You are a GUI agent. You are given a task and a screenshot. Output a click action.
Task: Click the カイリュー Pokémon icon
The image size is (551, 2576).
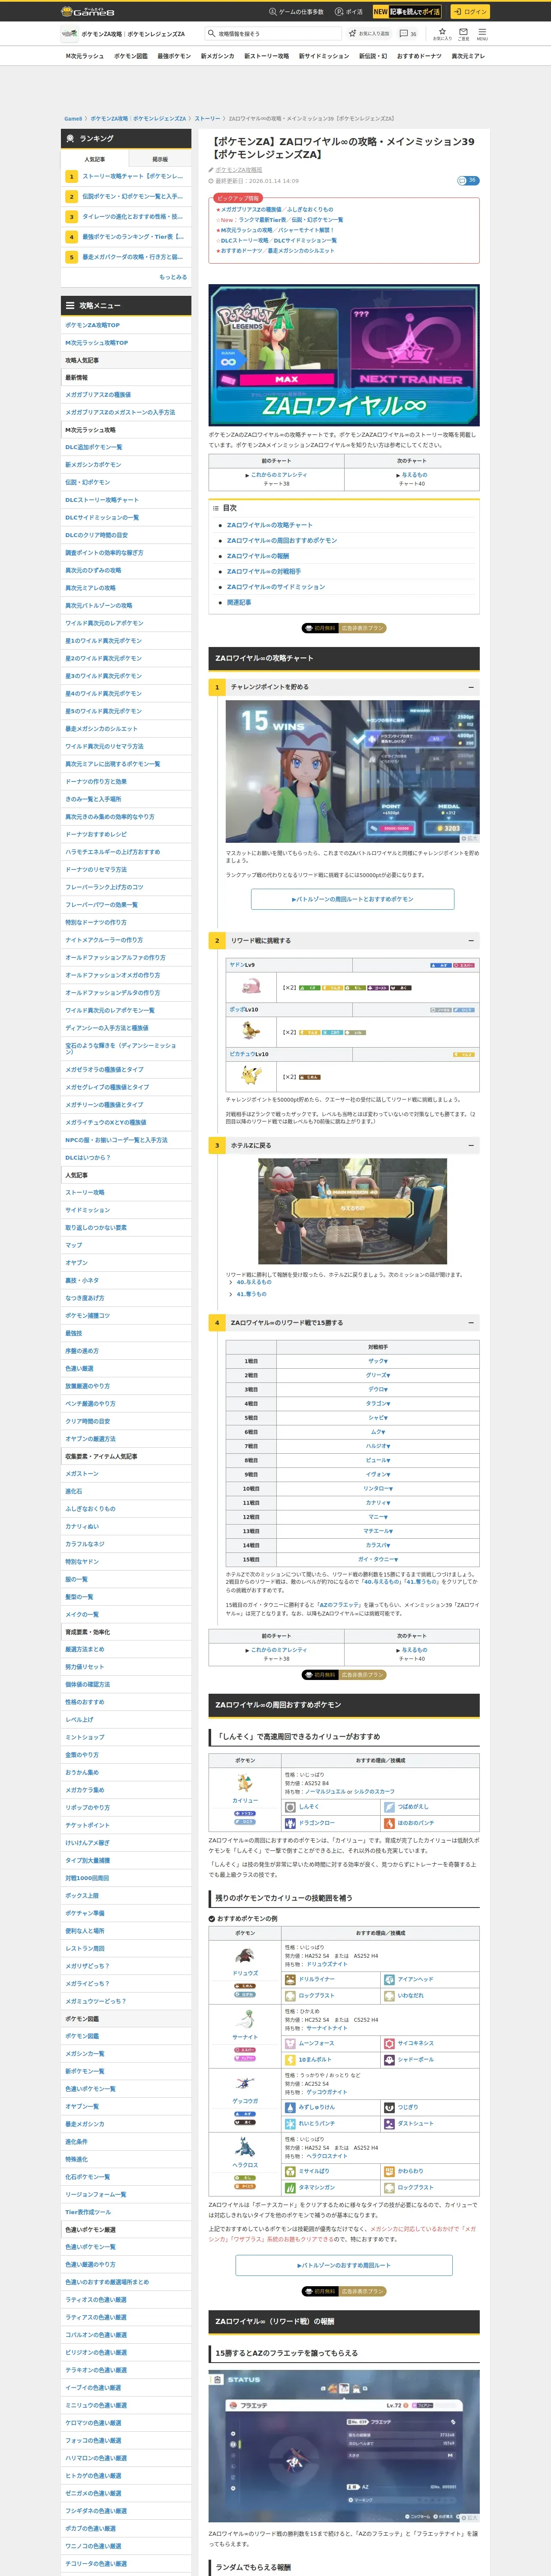click(x=245, y=1783)
